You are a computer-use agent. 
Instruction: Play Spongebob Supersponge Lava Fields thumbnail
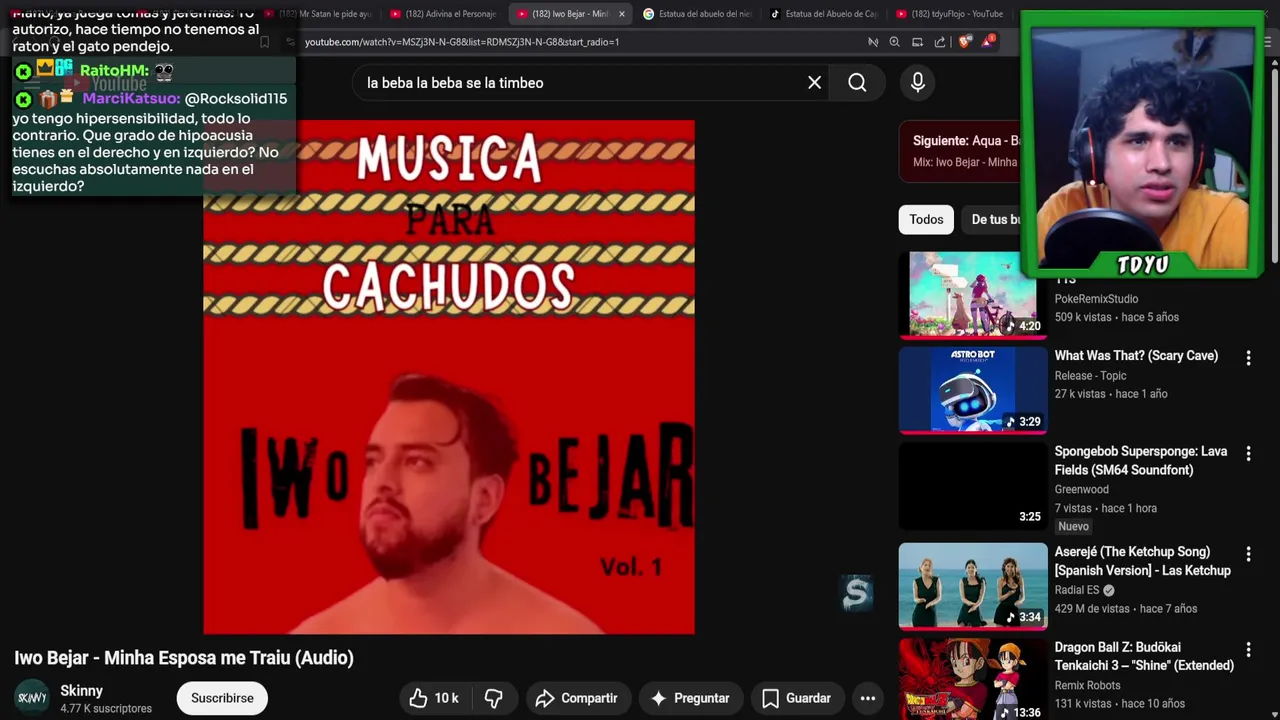[x=973, y=486]
